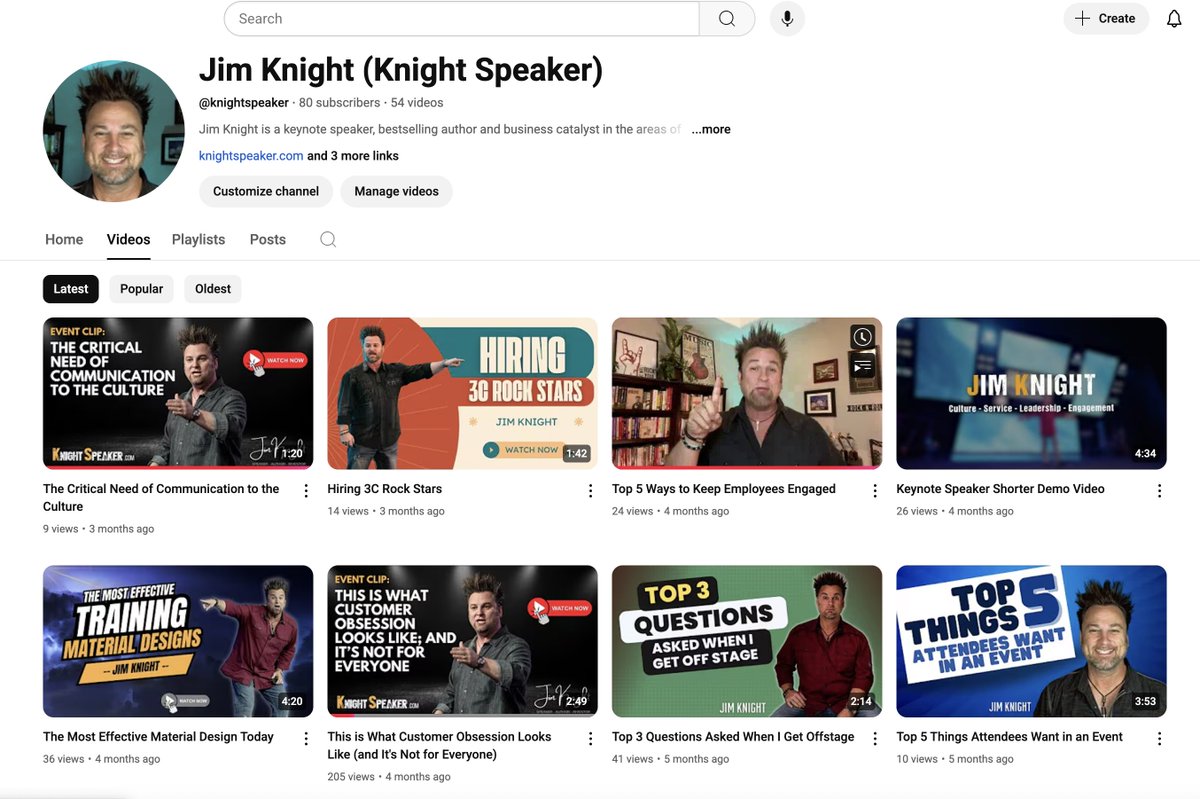Open Top 5 Things Attendees Want thumbnail

click(x=1031, y=642)
